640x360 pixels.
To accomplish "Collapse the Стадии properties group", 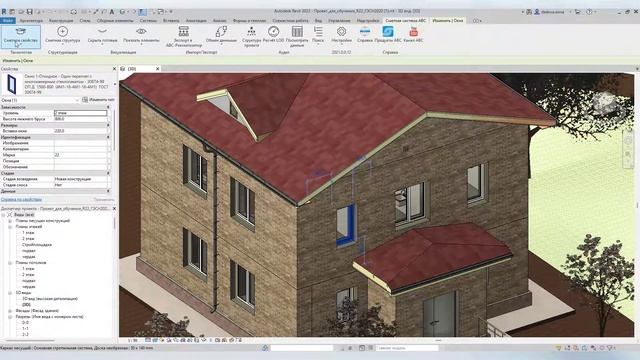I will 108,173.
